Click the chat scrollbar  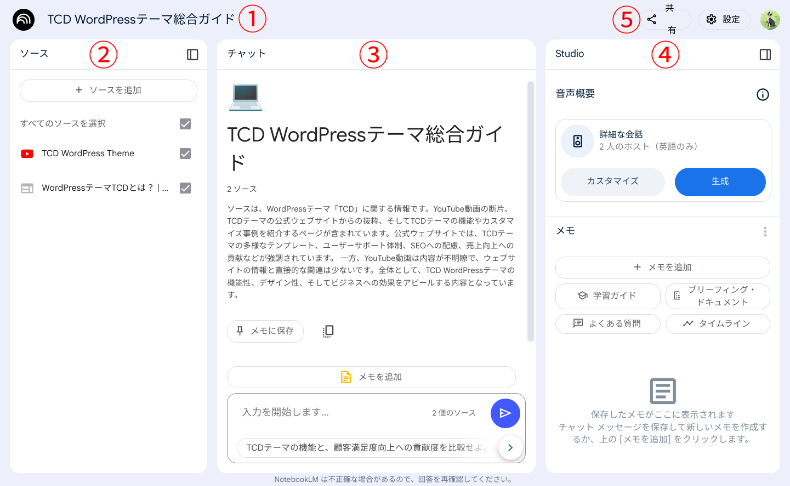tap(531, 212)
